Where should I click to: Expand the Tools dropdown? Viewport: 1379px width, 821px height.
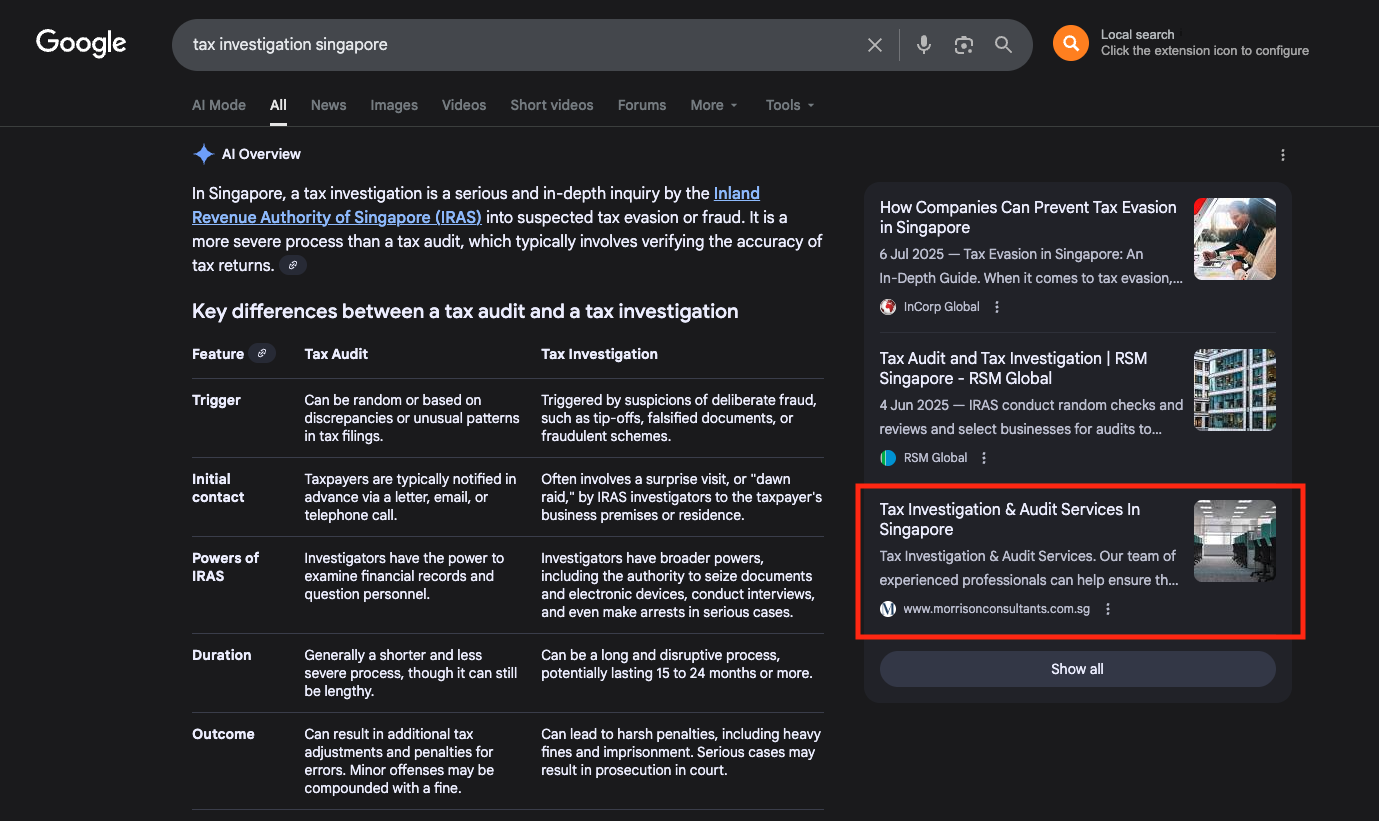tap(790, 105)
